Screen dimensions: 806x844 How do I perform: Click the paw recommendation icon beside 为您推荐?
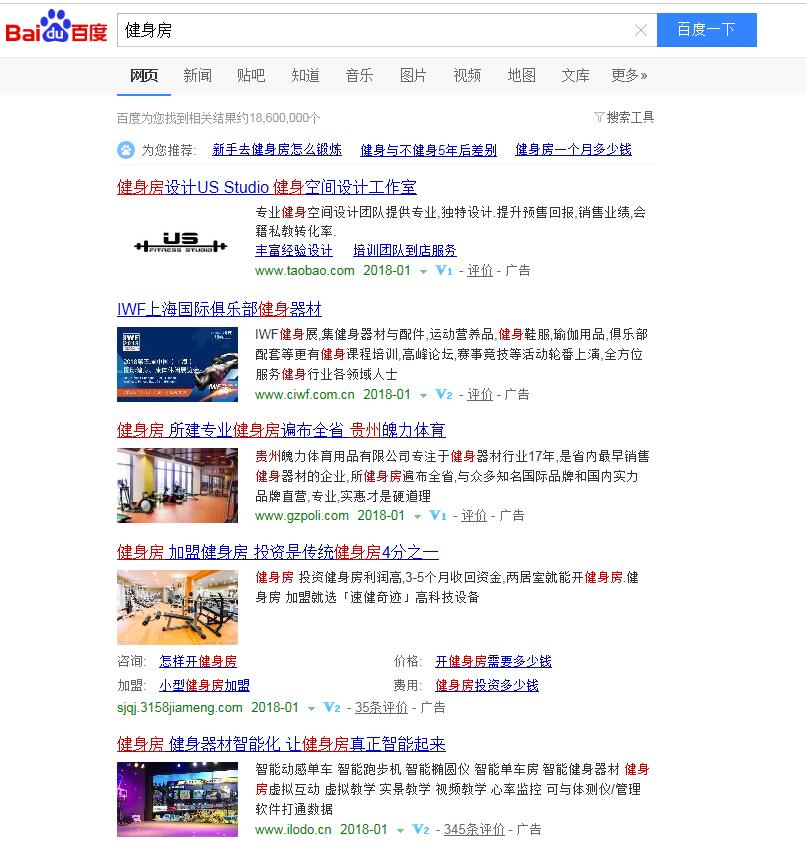tap(126, 150)
